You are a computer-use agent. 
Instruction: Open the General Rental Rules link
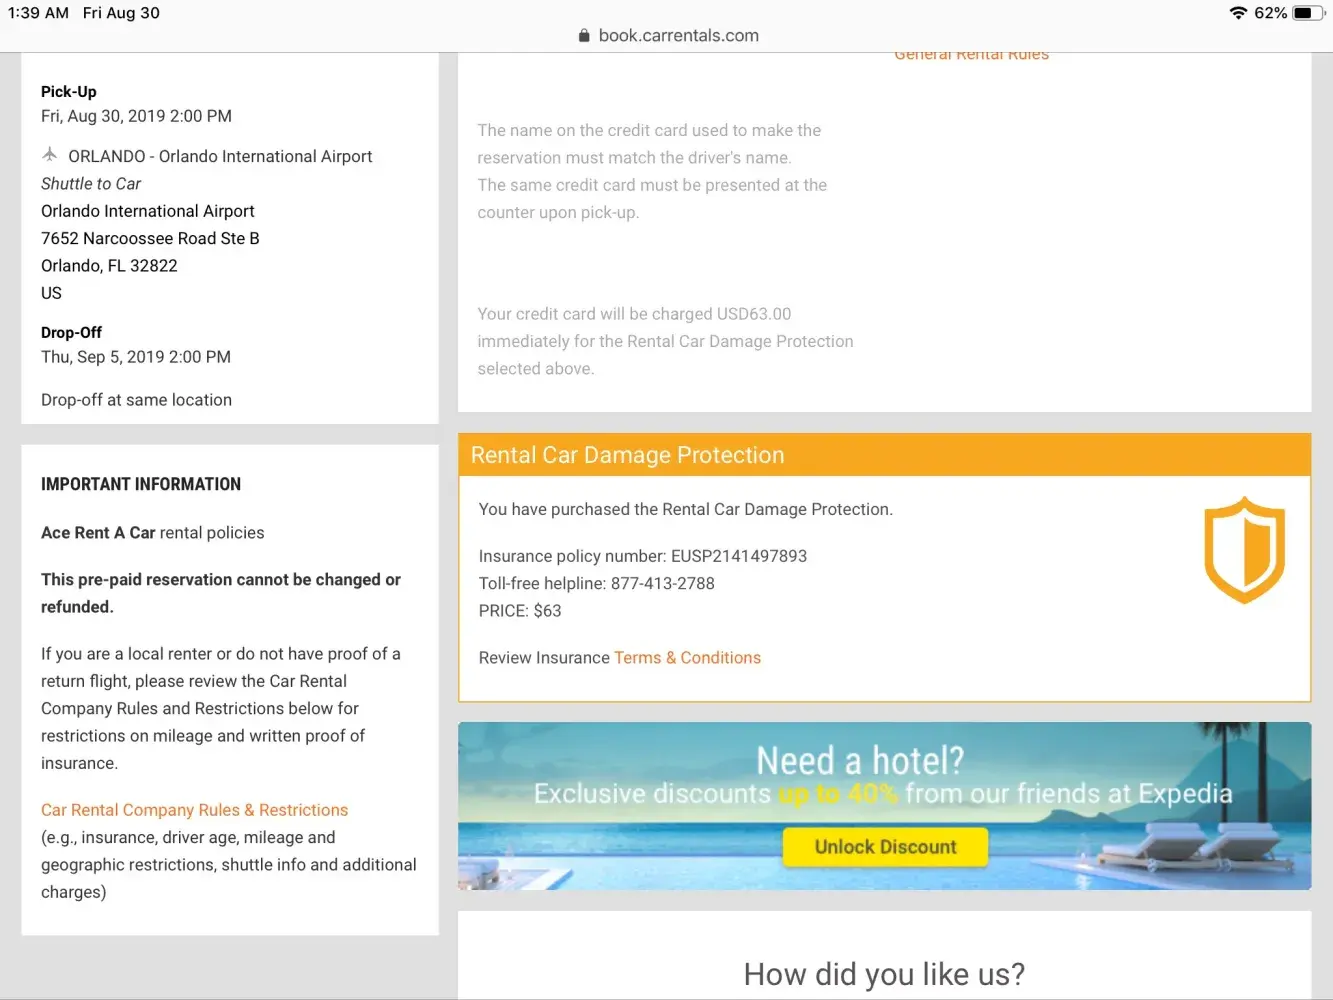(971, 56)
